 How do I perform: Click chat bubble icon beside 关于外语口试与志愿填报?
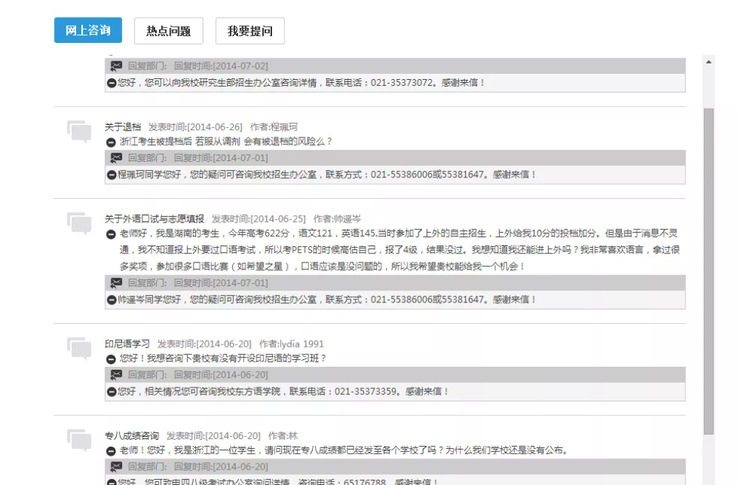pyautogui.click(x=79, y=222)
